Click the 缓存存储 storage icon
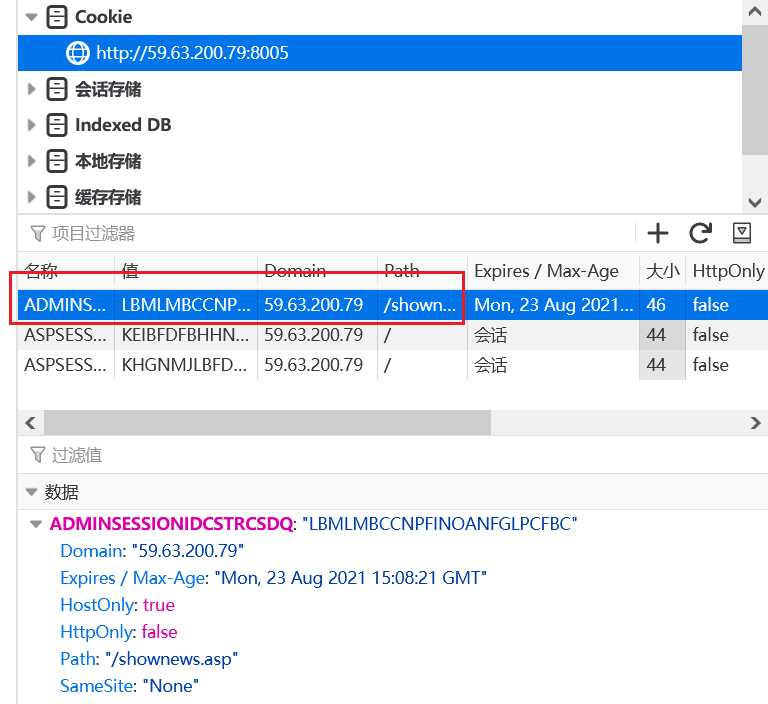Screen dimensions: 768x704 57,197
